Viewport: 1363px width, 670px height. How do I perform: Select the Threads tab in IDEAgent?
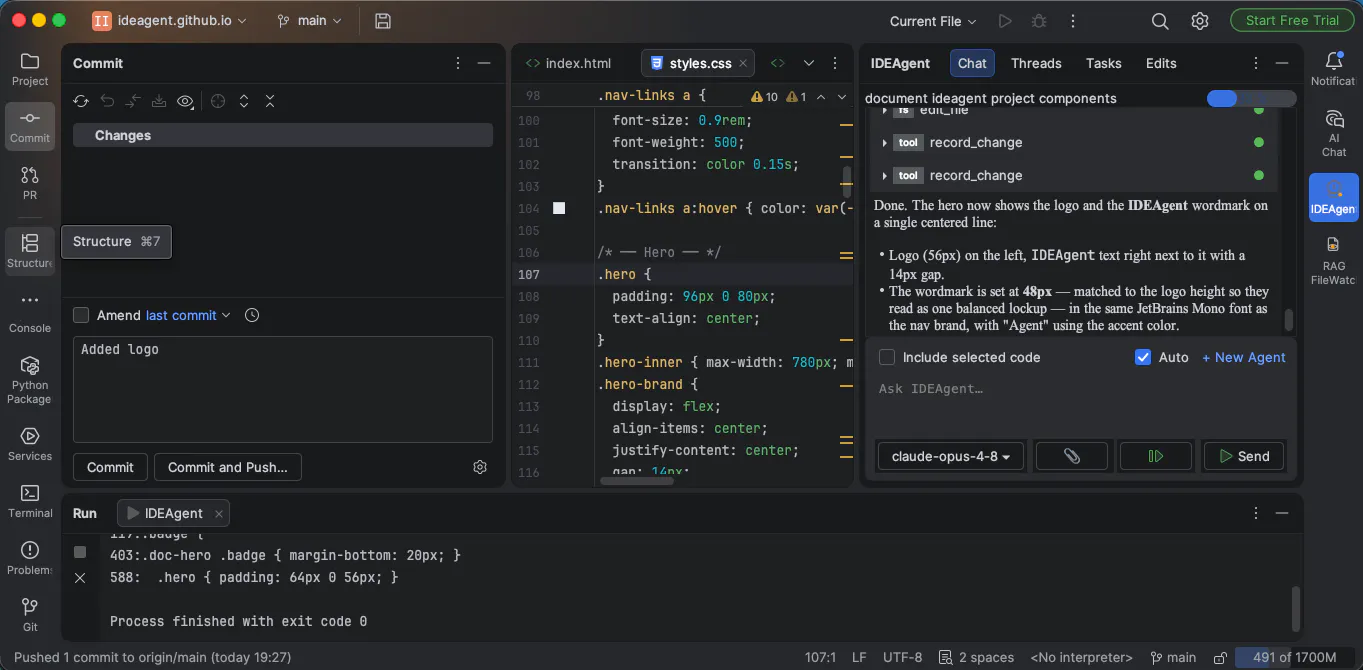[x=1036, y=63]
